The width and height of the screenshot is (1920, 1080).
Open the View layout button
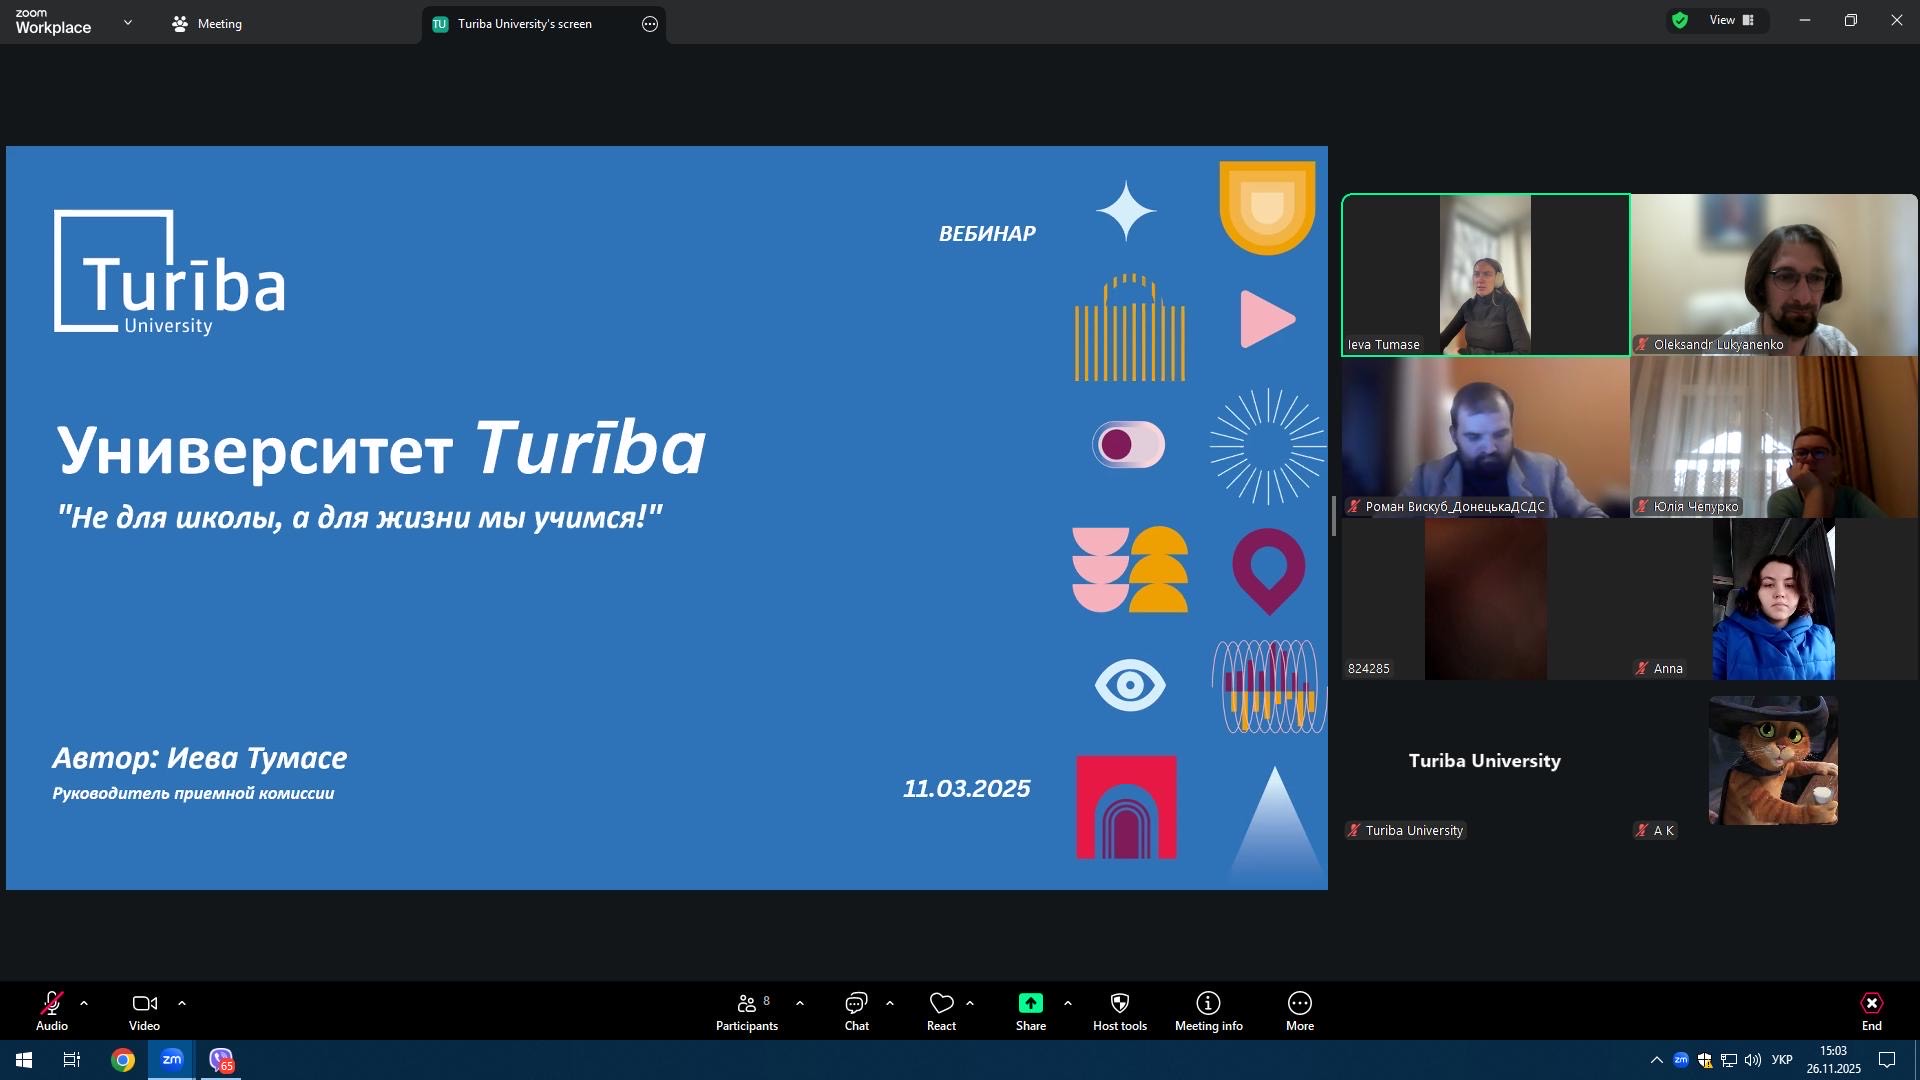coord(1732,20)
